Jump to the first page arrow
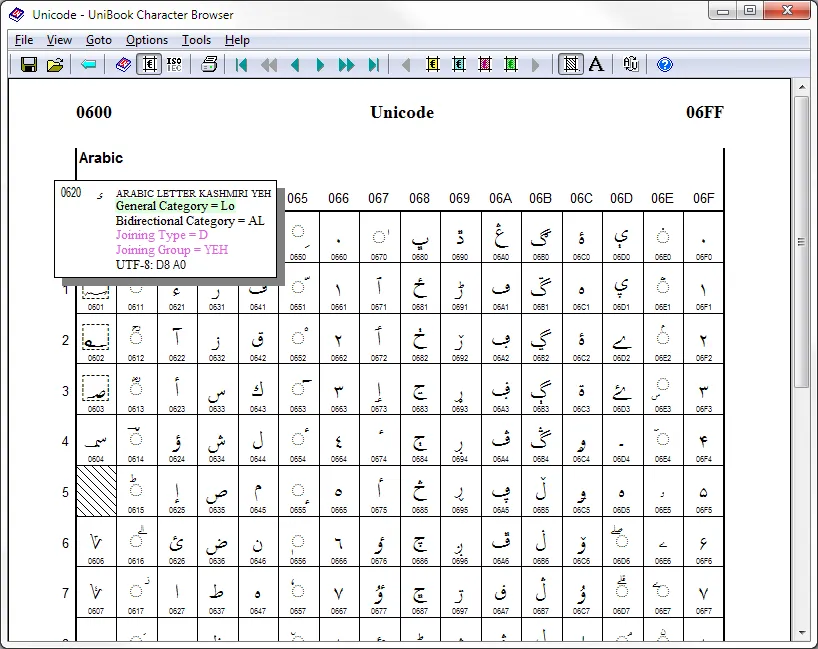 [241, 65]
